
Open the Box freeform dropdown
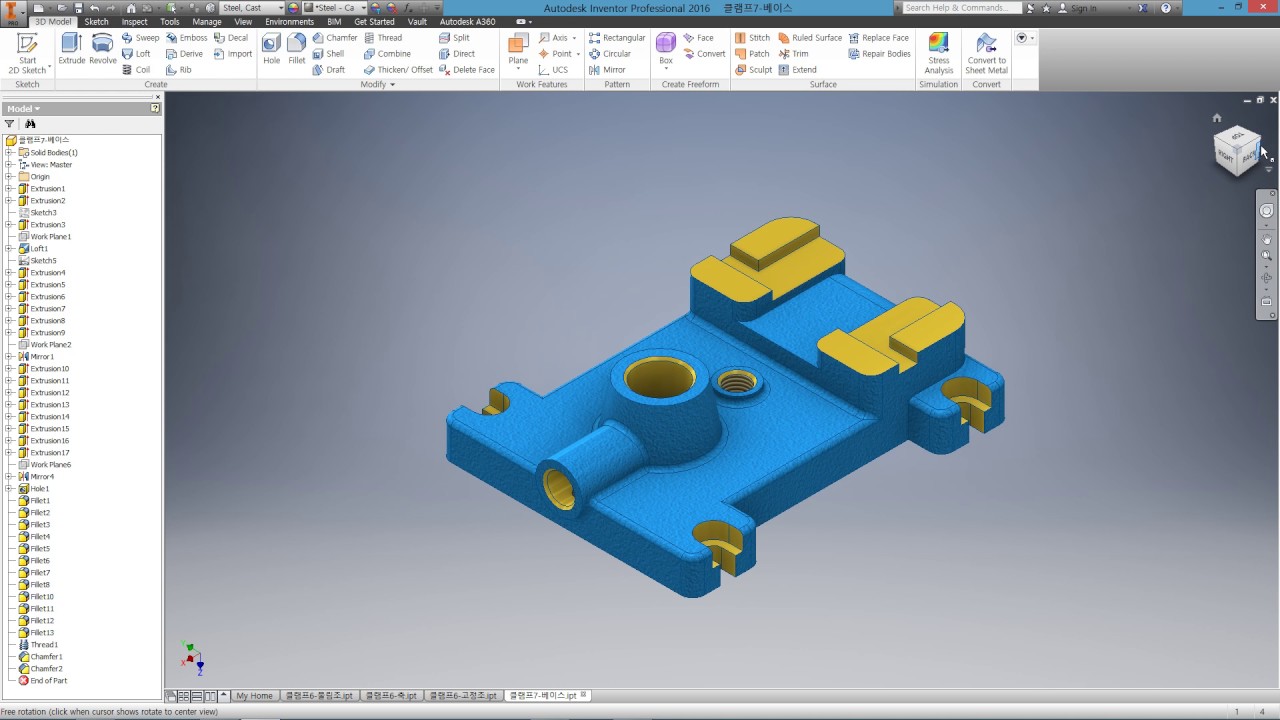666,69
